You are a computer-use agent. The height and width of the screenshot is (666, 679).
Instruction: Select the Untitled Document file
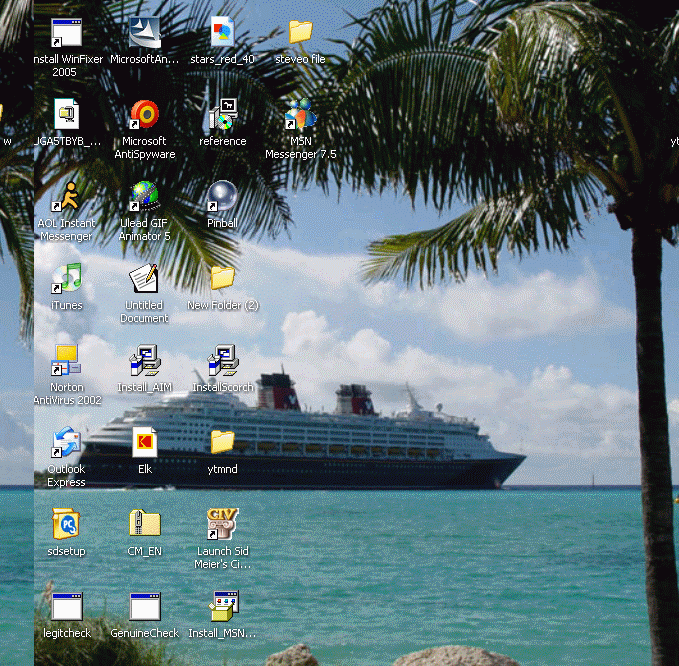(x=145, y=278)
